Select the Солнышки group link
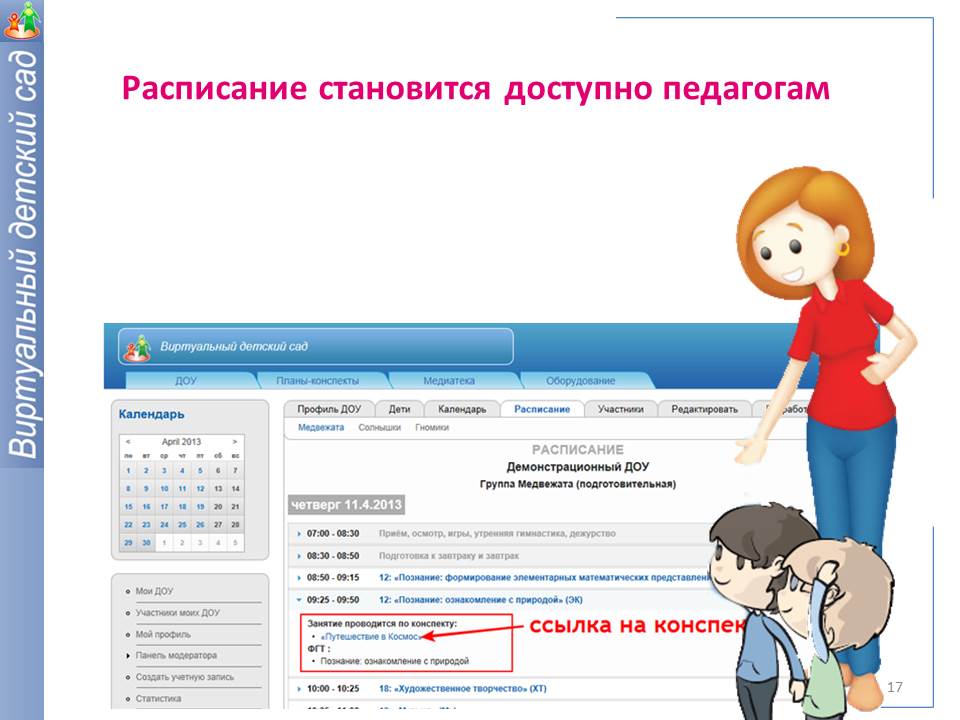This screenshot has width=960, height=720. coord(379,428)
